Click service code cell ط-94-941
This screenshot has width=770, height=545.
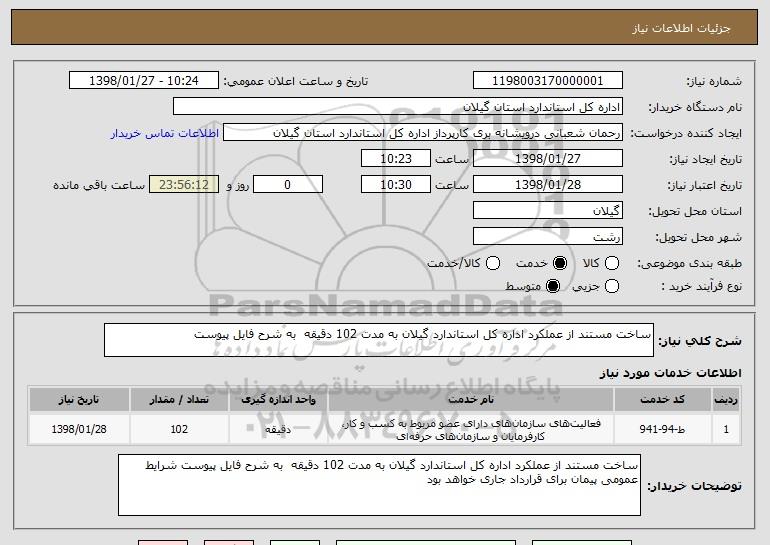(662, 429)
